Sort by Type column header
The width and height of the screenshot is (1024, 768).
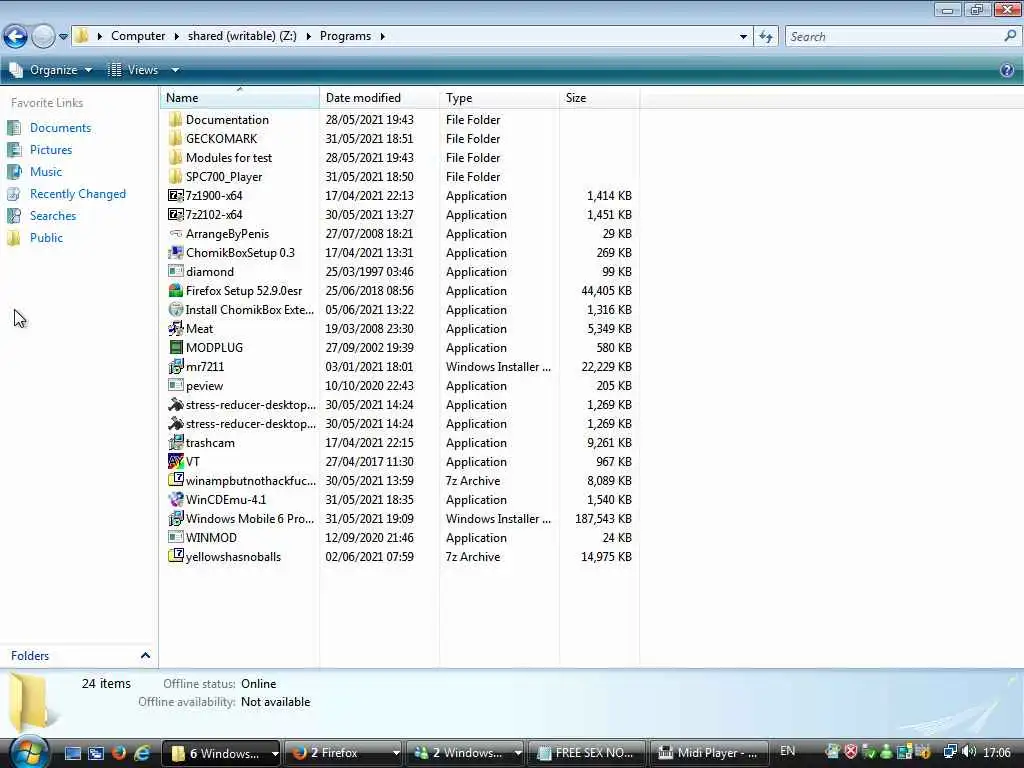(x=499, y=98)
